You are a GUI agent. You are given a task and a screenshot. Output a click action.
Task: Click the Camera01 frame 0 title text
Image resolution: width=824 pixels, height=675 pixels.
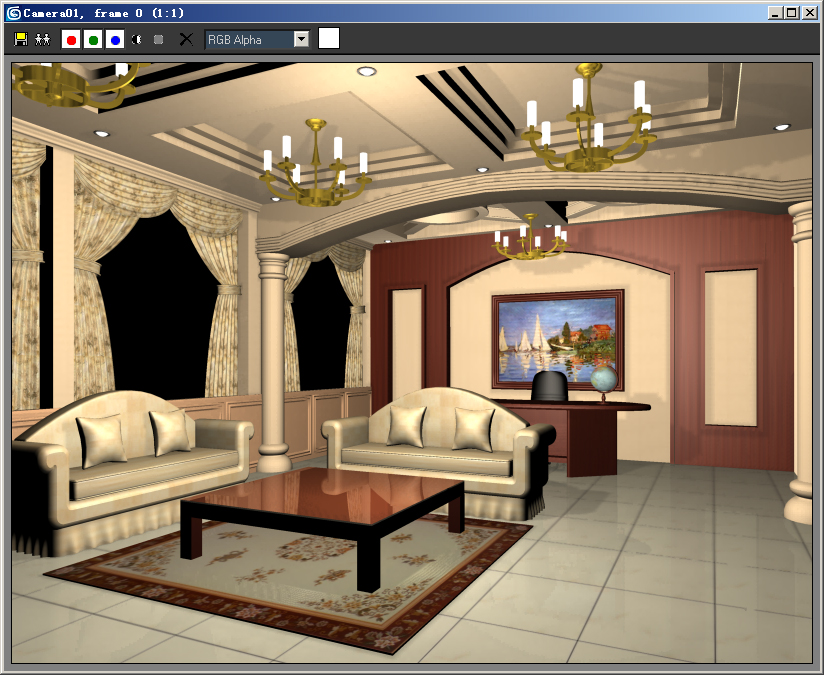coord(104,13)
